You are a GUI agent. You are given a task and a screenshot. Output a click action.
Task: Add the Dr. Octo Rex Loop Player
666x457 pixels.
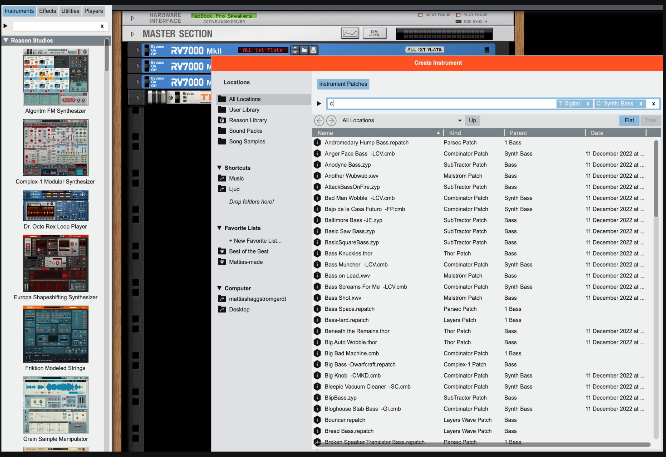click(x=56, y=206)
